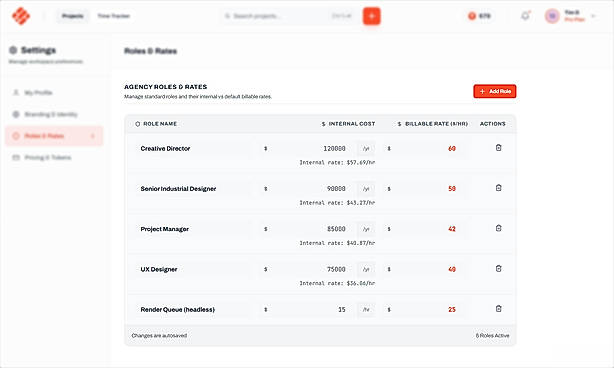Click the Settings gear icon in sidebar
The height and width of the screenshot is (368, 614).
tap(13, 50)
